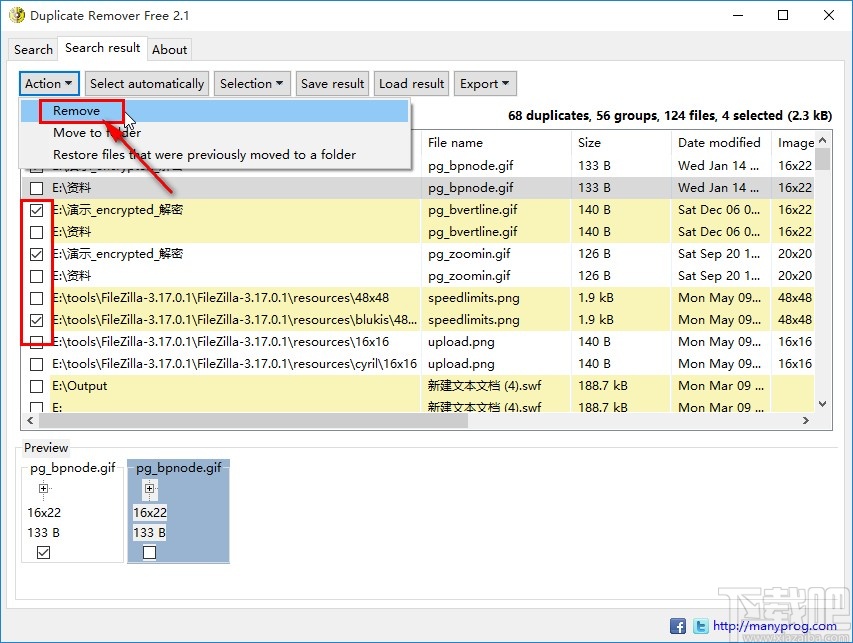Check the cyril\16x16 upload.png row

(x=36, y=364)
